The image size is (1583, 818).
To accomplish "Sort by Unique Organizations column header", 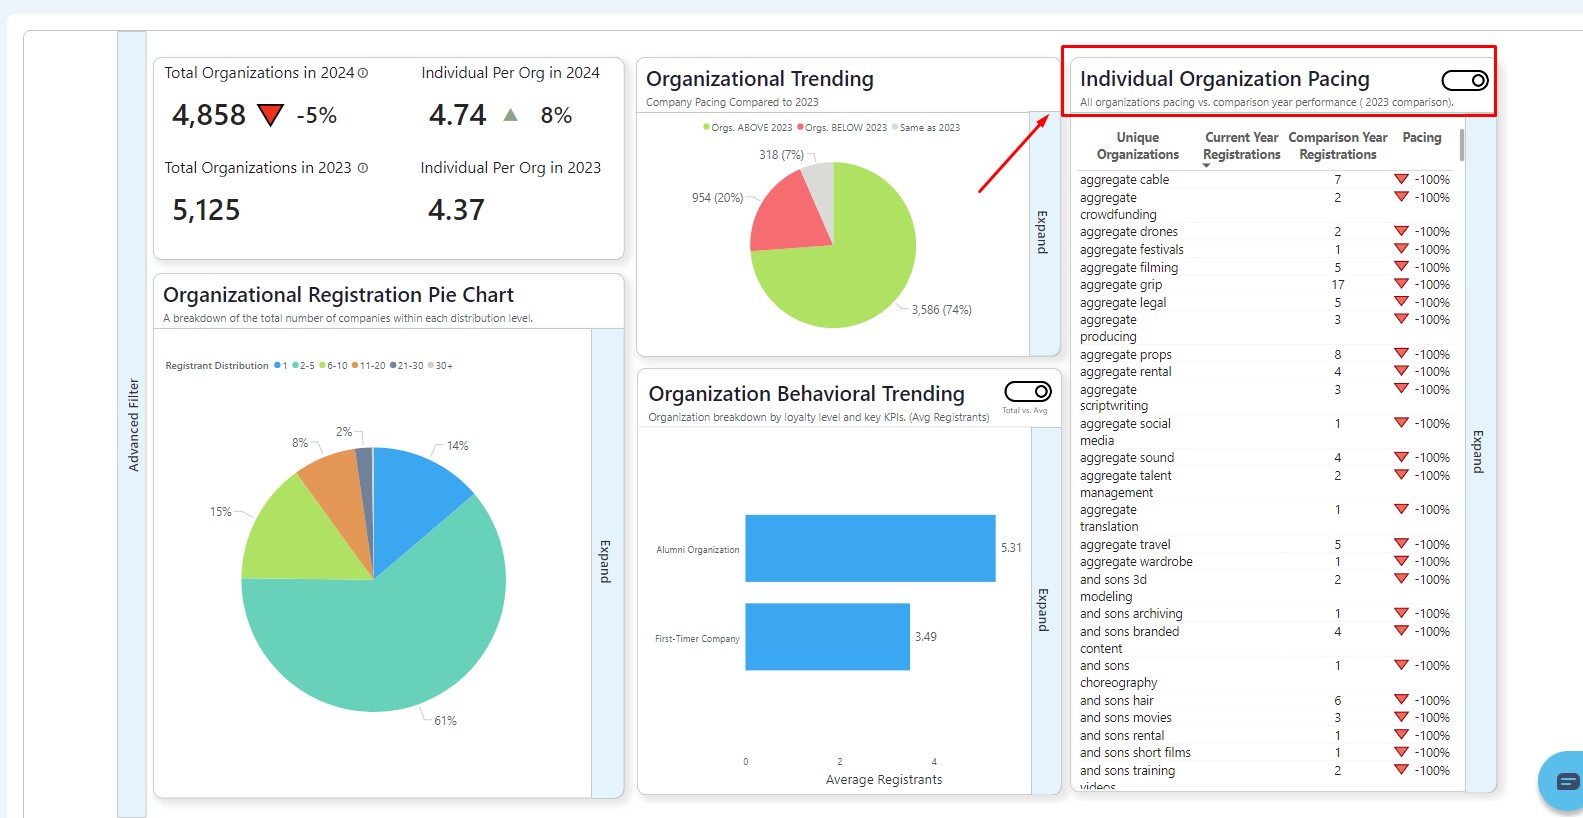I will pyautogui.click(x=1137, y=146).
